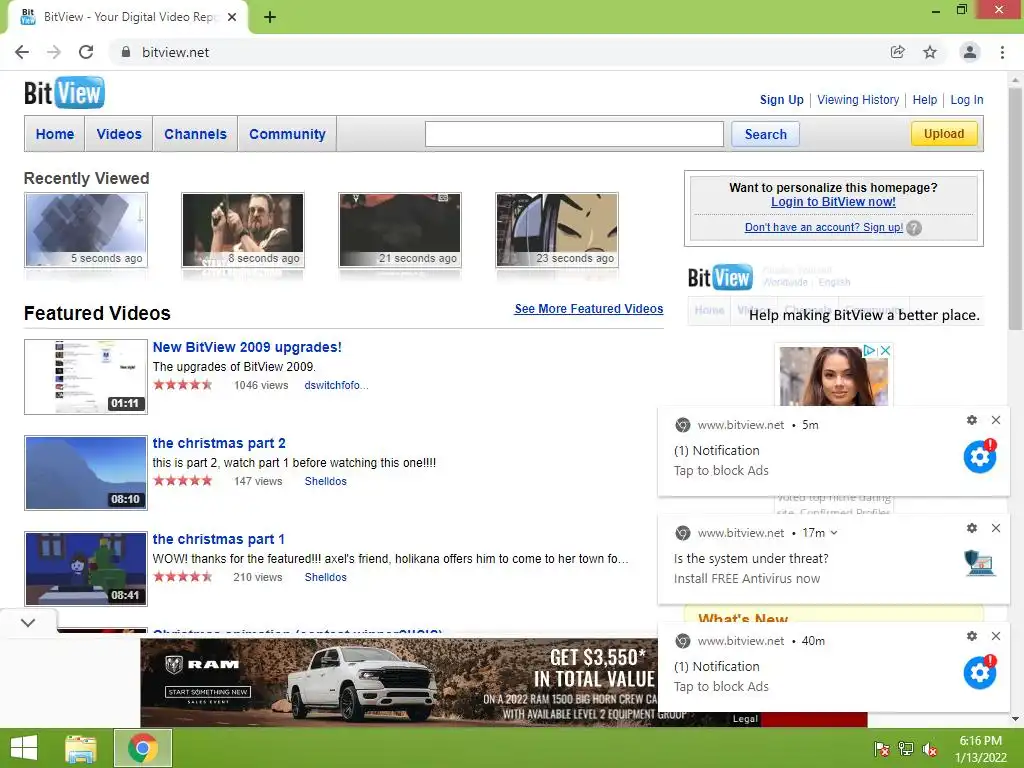
Task: Open File Explorer from the taskbar
Action: (x=81, y=748)
